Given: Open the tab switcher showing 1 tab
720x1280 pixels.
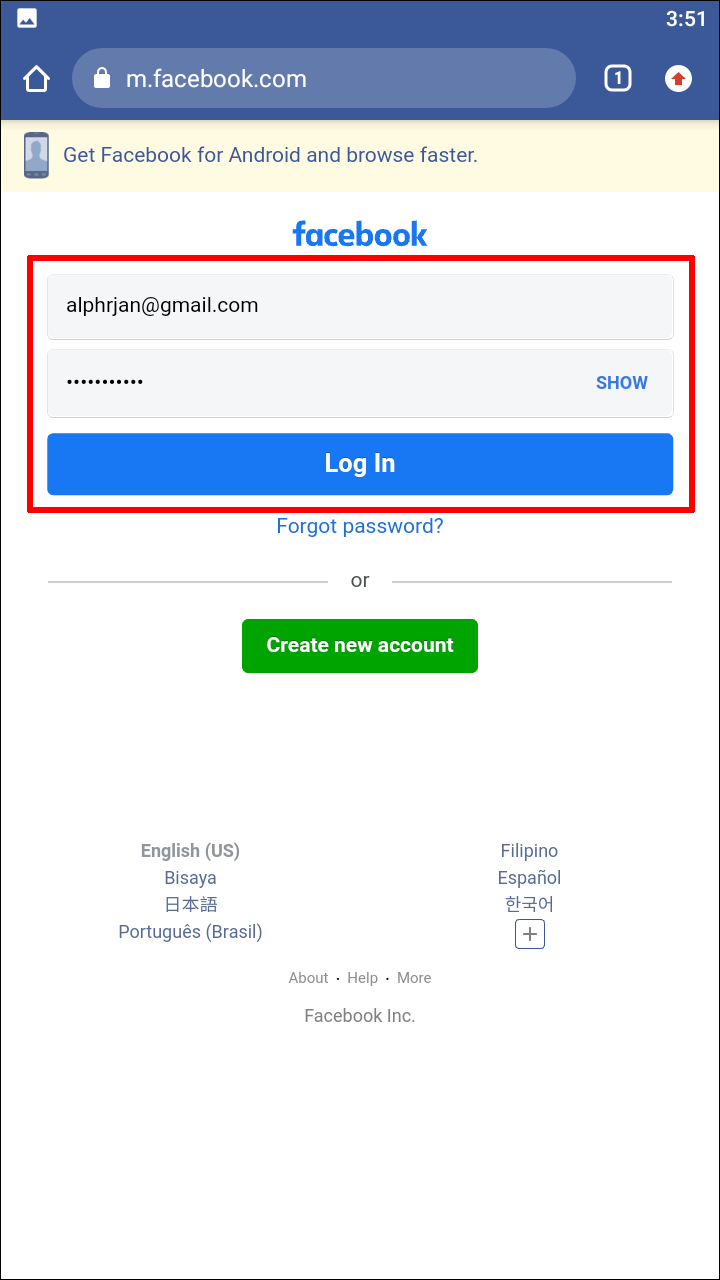Looking at the screenshot, I should pyautogui.click(x=618, y=78).
